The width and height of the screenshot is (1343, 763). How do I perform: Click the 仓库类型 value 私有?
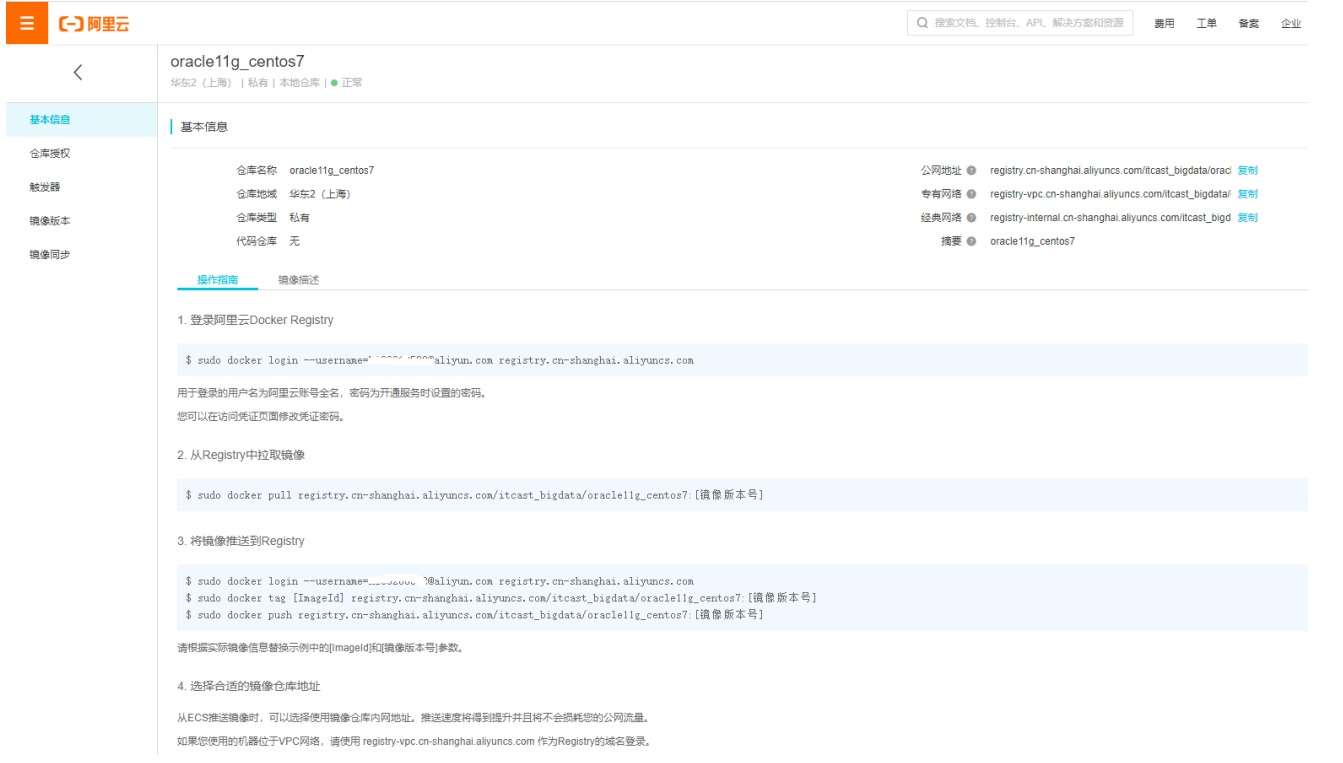click(300, 218)
